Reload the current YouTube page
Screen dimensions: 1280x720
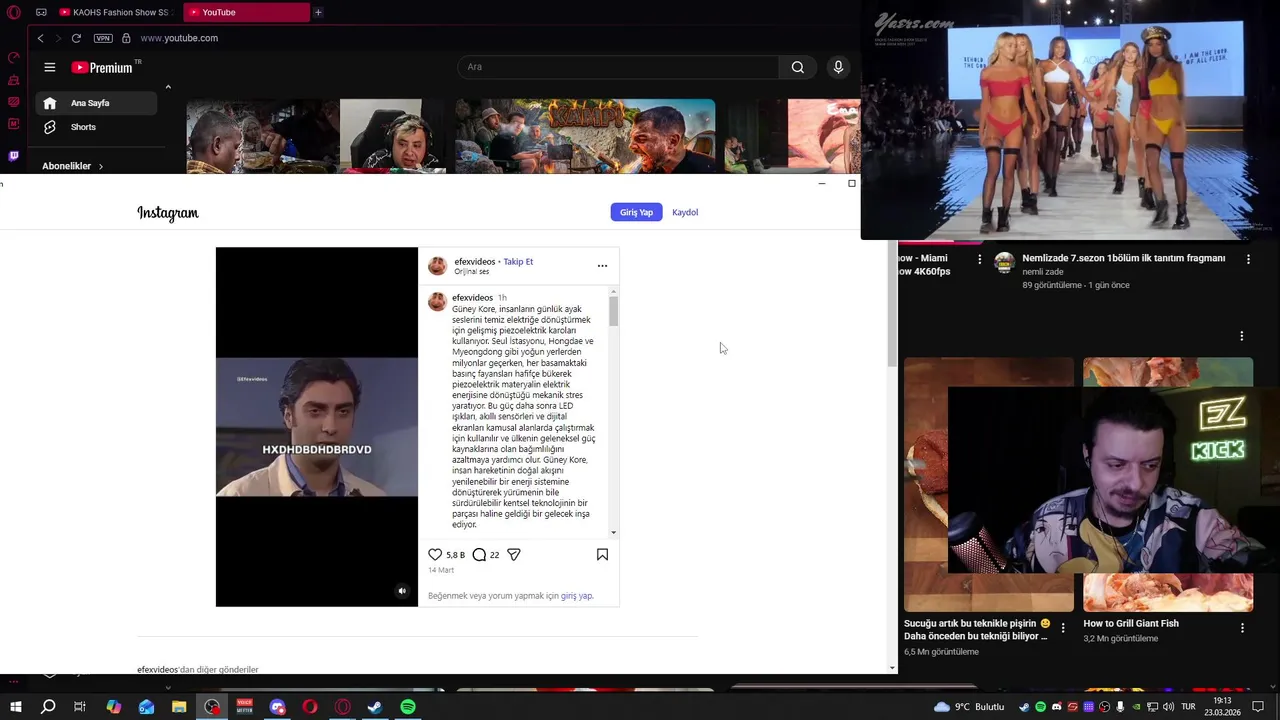click(x=76, y=38)
